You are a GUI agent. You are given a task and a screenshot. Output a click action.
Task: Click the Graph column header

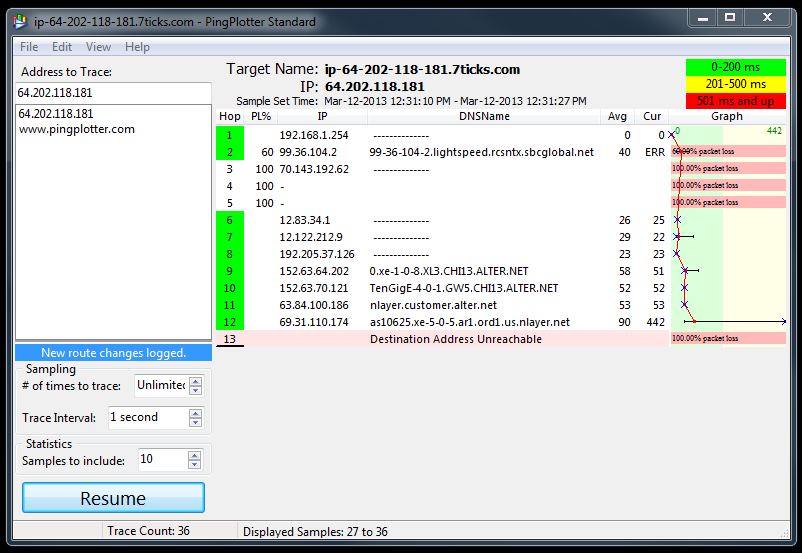(x=727, y=116)
